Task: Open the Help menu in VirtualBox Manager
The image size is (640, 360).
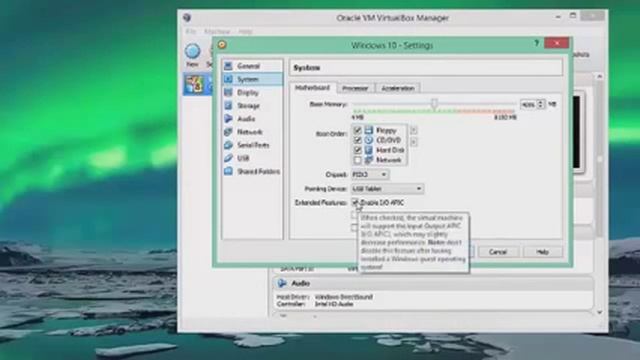Action: 245,31
